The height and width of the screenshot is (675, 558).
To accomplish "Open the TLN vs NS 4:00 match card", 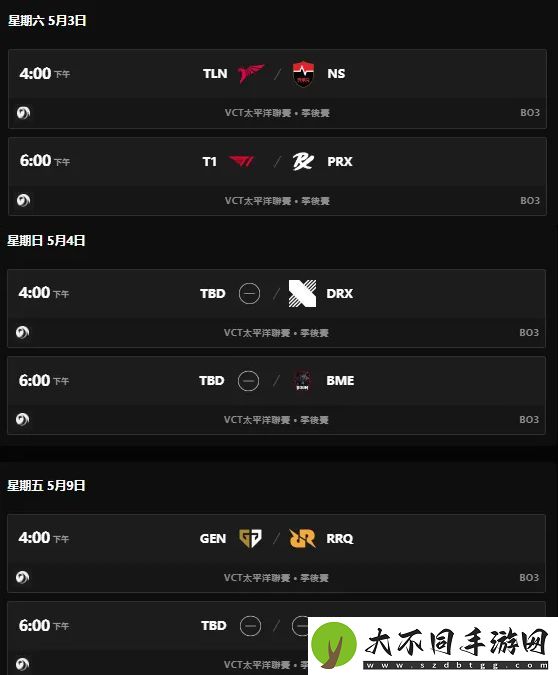I will (x=277, y=89).
